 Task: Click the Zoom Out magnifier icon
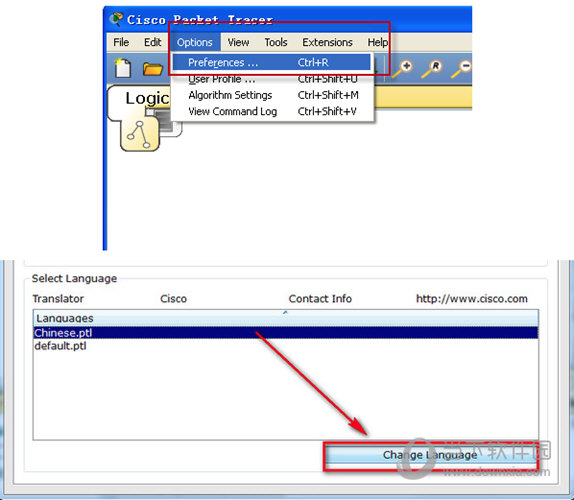pos(462,69)
